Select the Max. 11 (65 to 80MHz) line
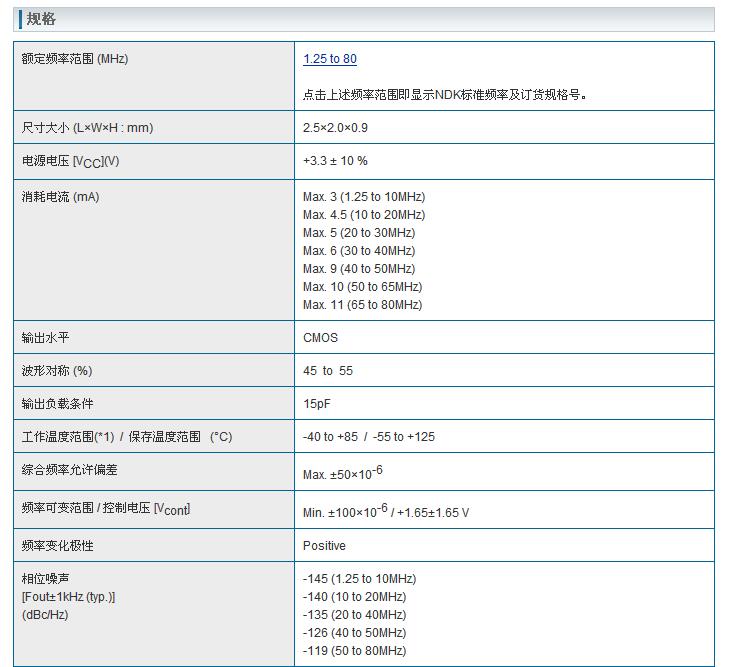This screenshot has height=667, width=737. [x=362, y=305]
